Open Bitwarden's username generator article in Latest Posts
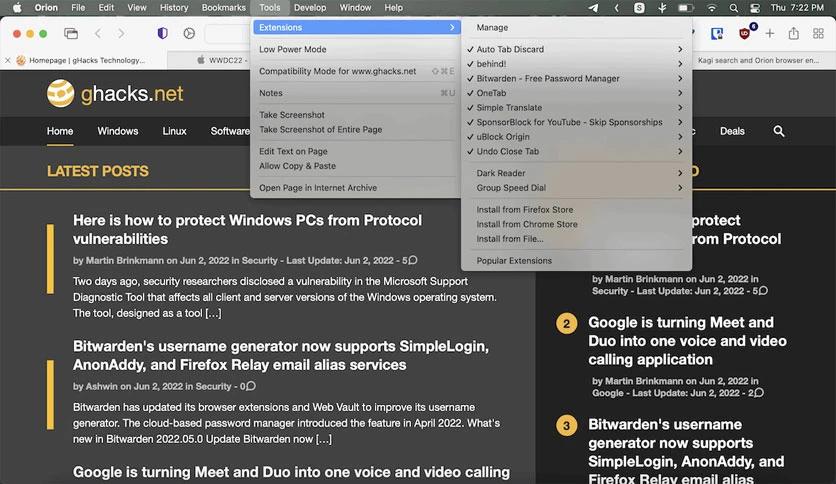Image resolution: width=836 pixels, height=484 pixels. click(281, 356)
